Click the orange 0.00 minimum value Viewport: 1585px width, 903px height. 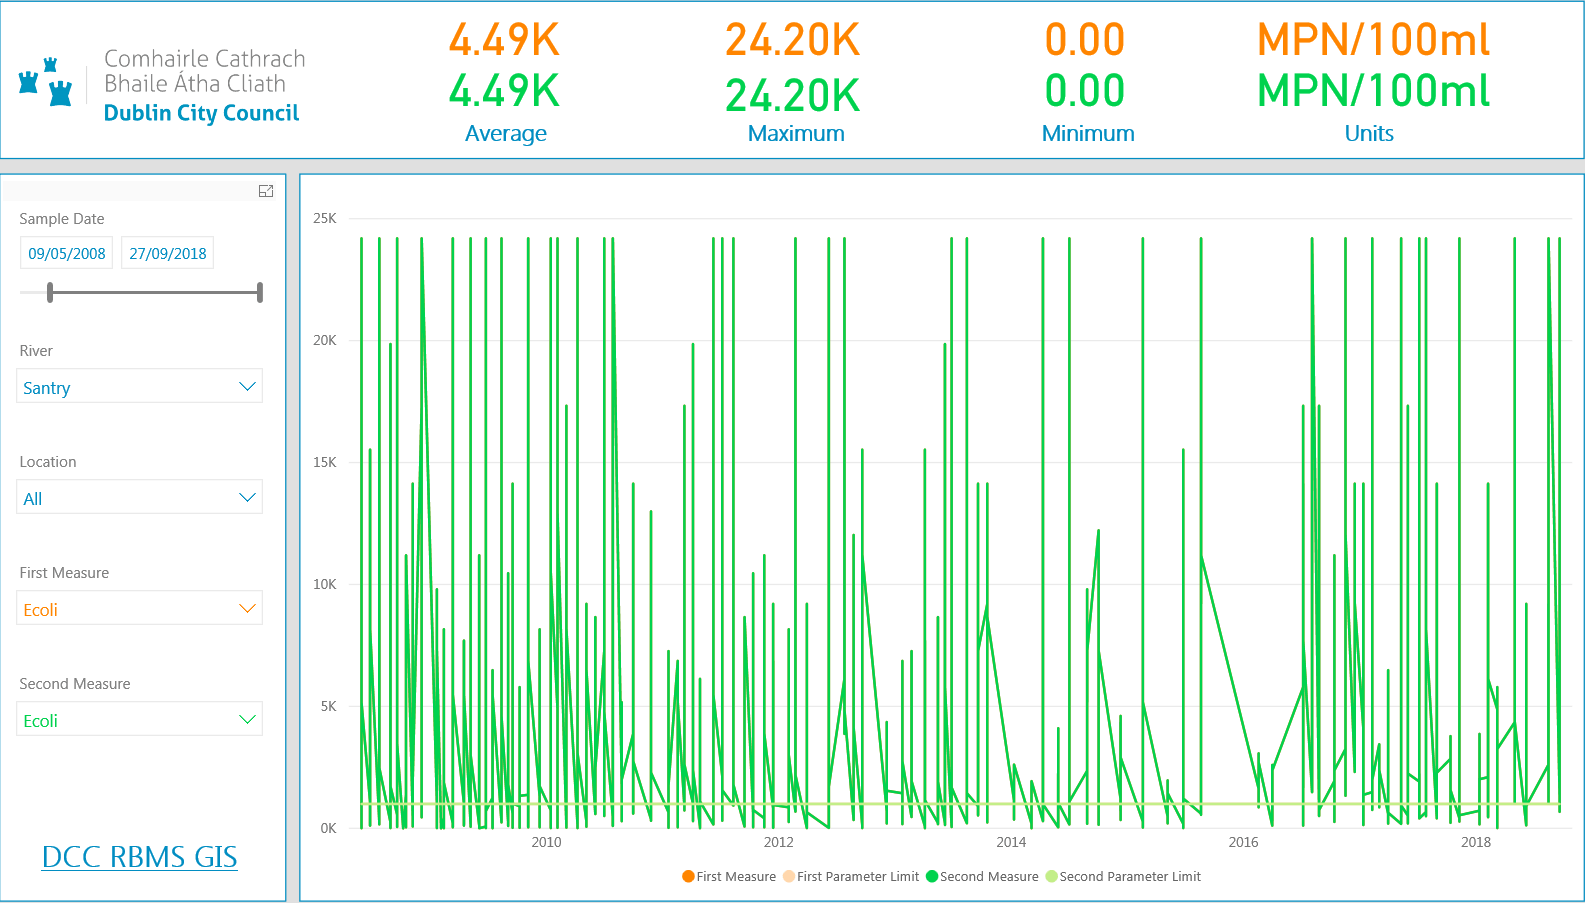pyautogui.click(x=1085, y=40)
